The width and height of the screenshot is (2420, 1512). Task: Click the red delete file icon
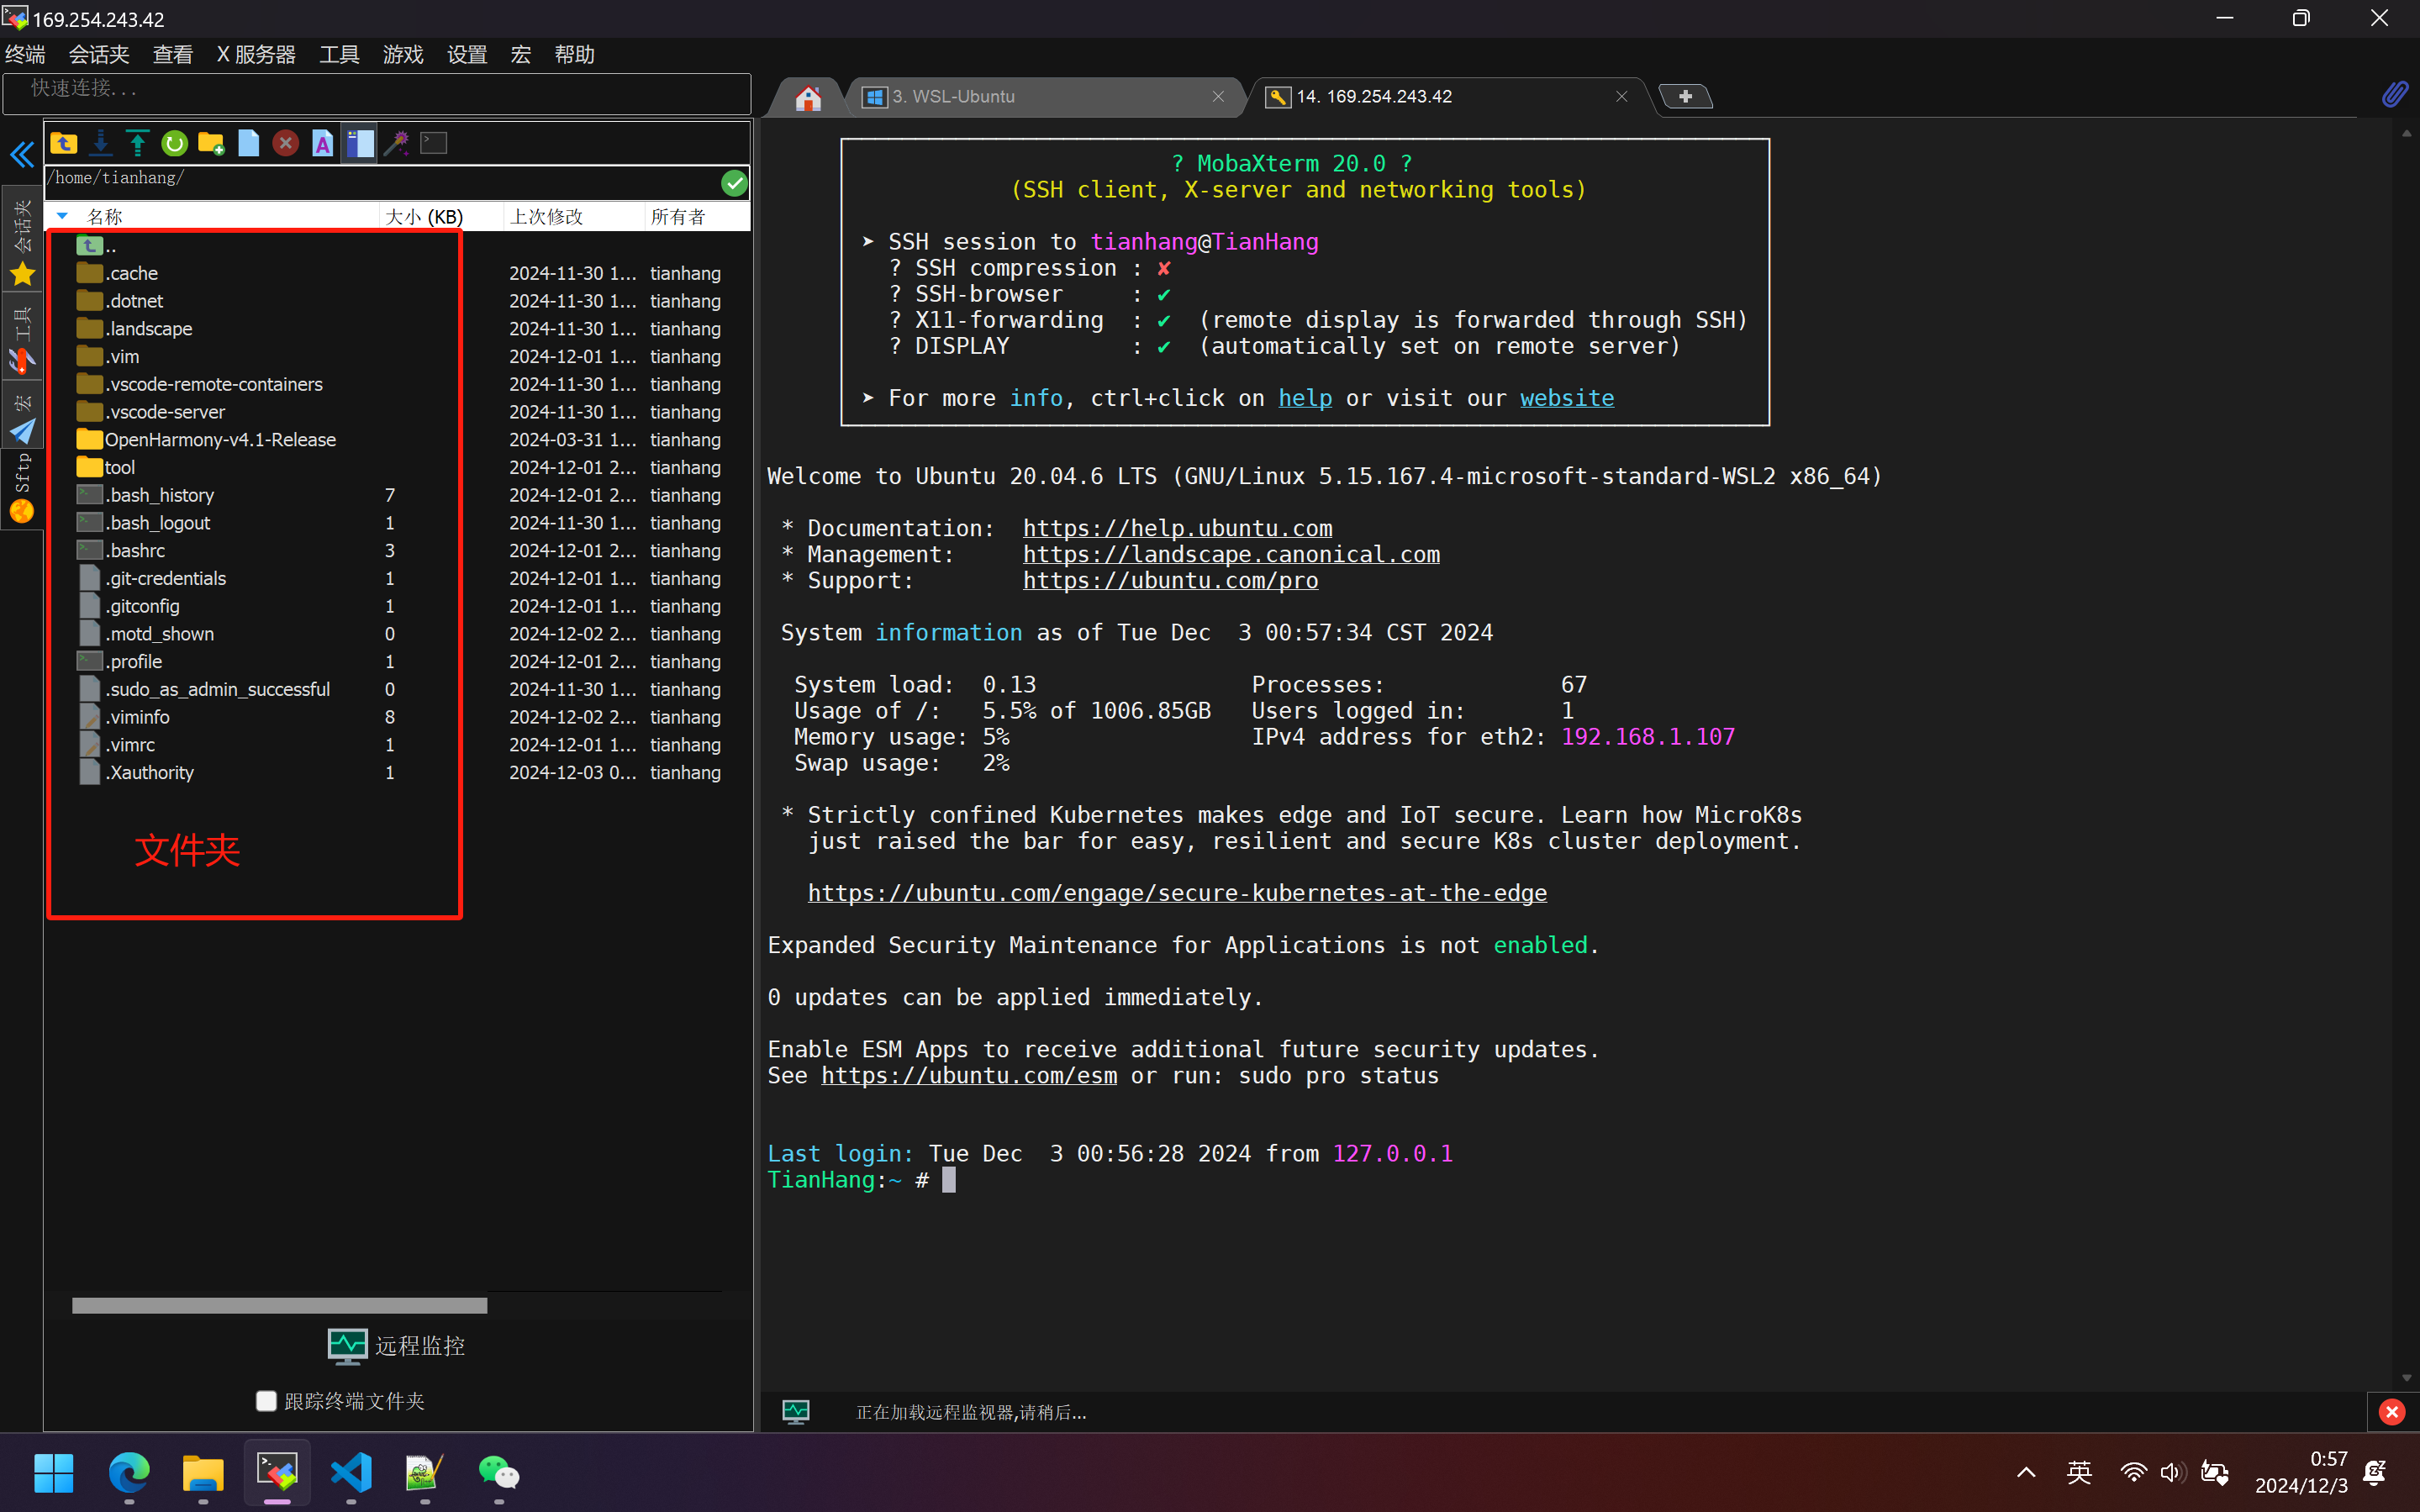[286, 143]
